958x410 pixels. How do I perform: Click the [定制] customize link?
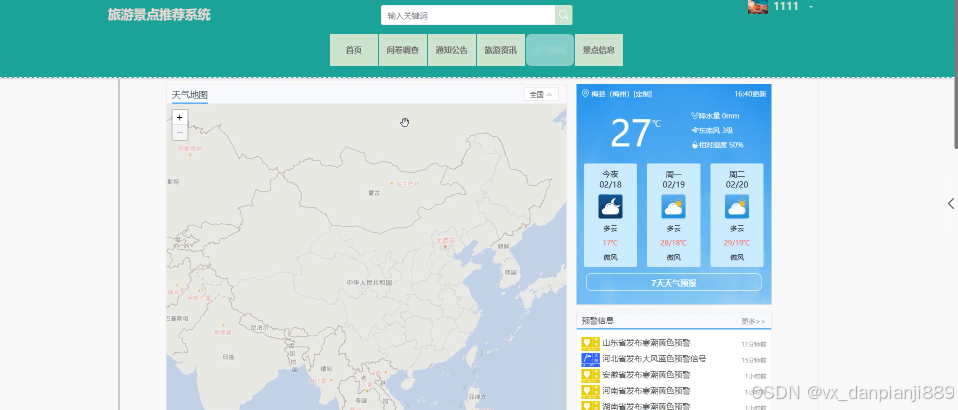point(642,94)
